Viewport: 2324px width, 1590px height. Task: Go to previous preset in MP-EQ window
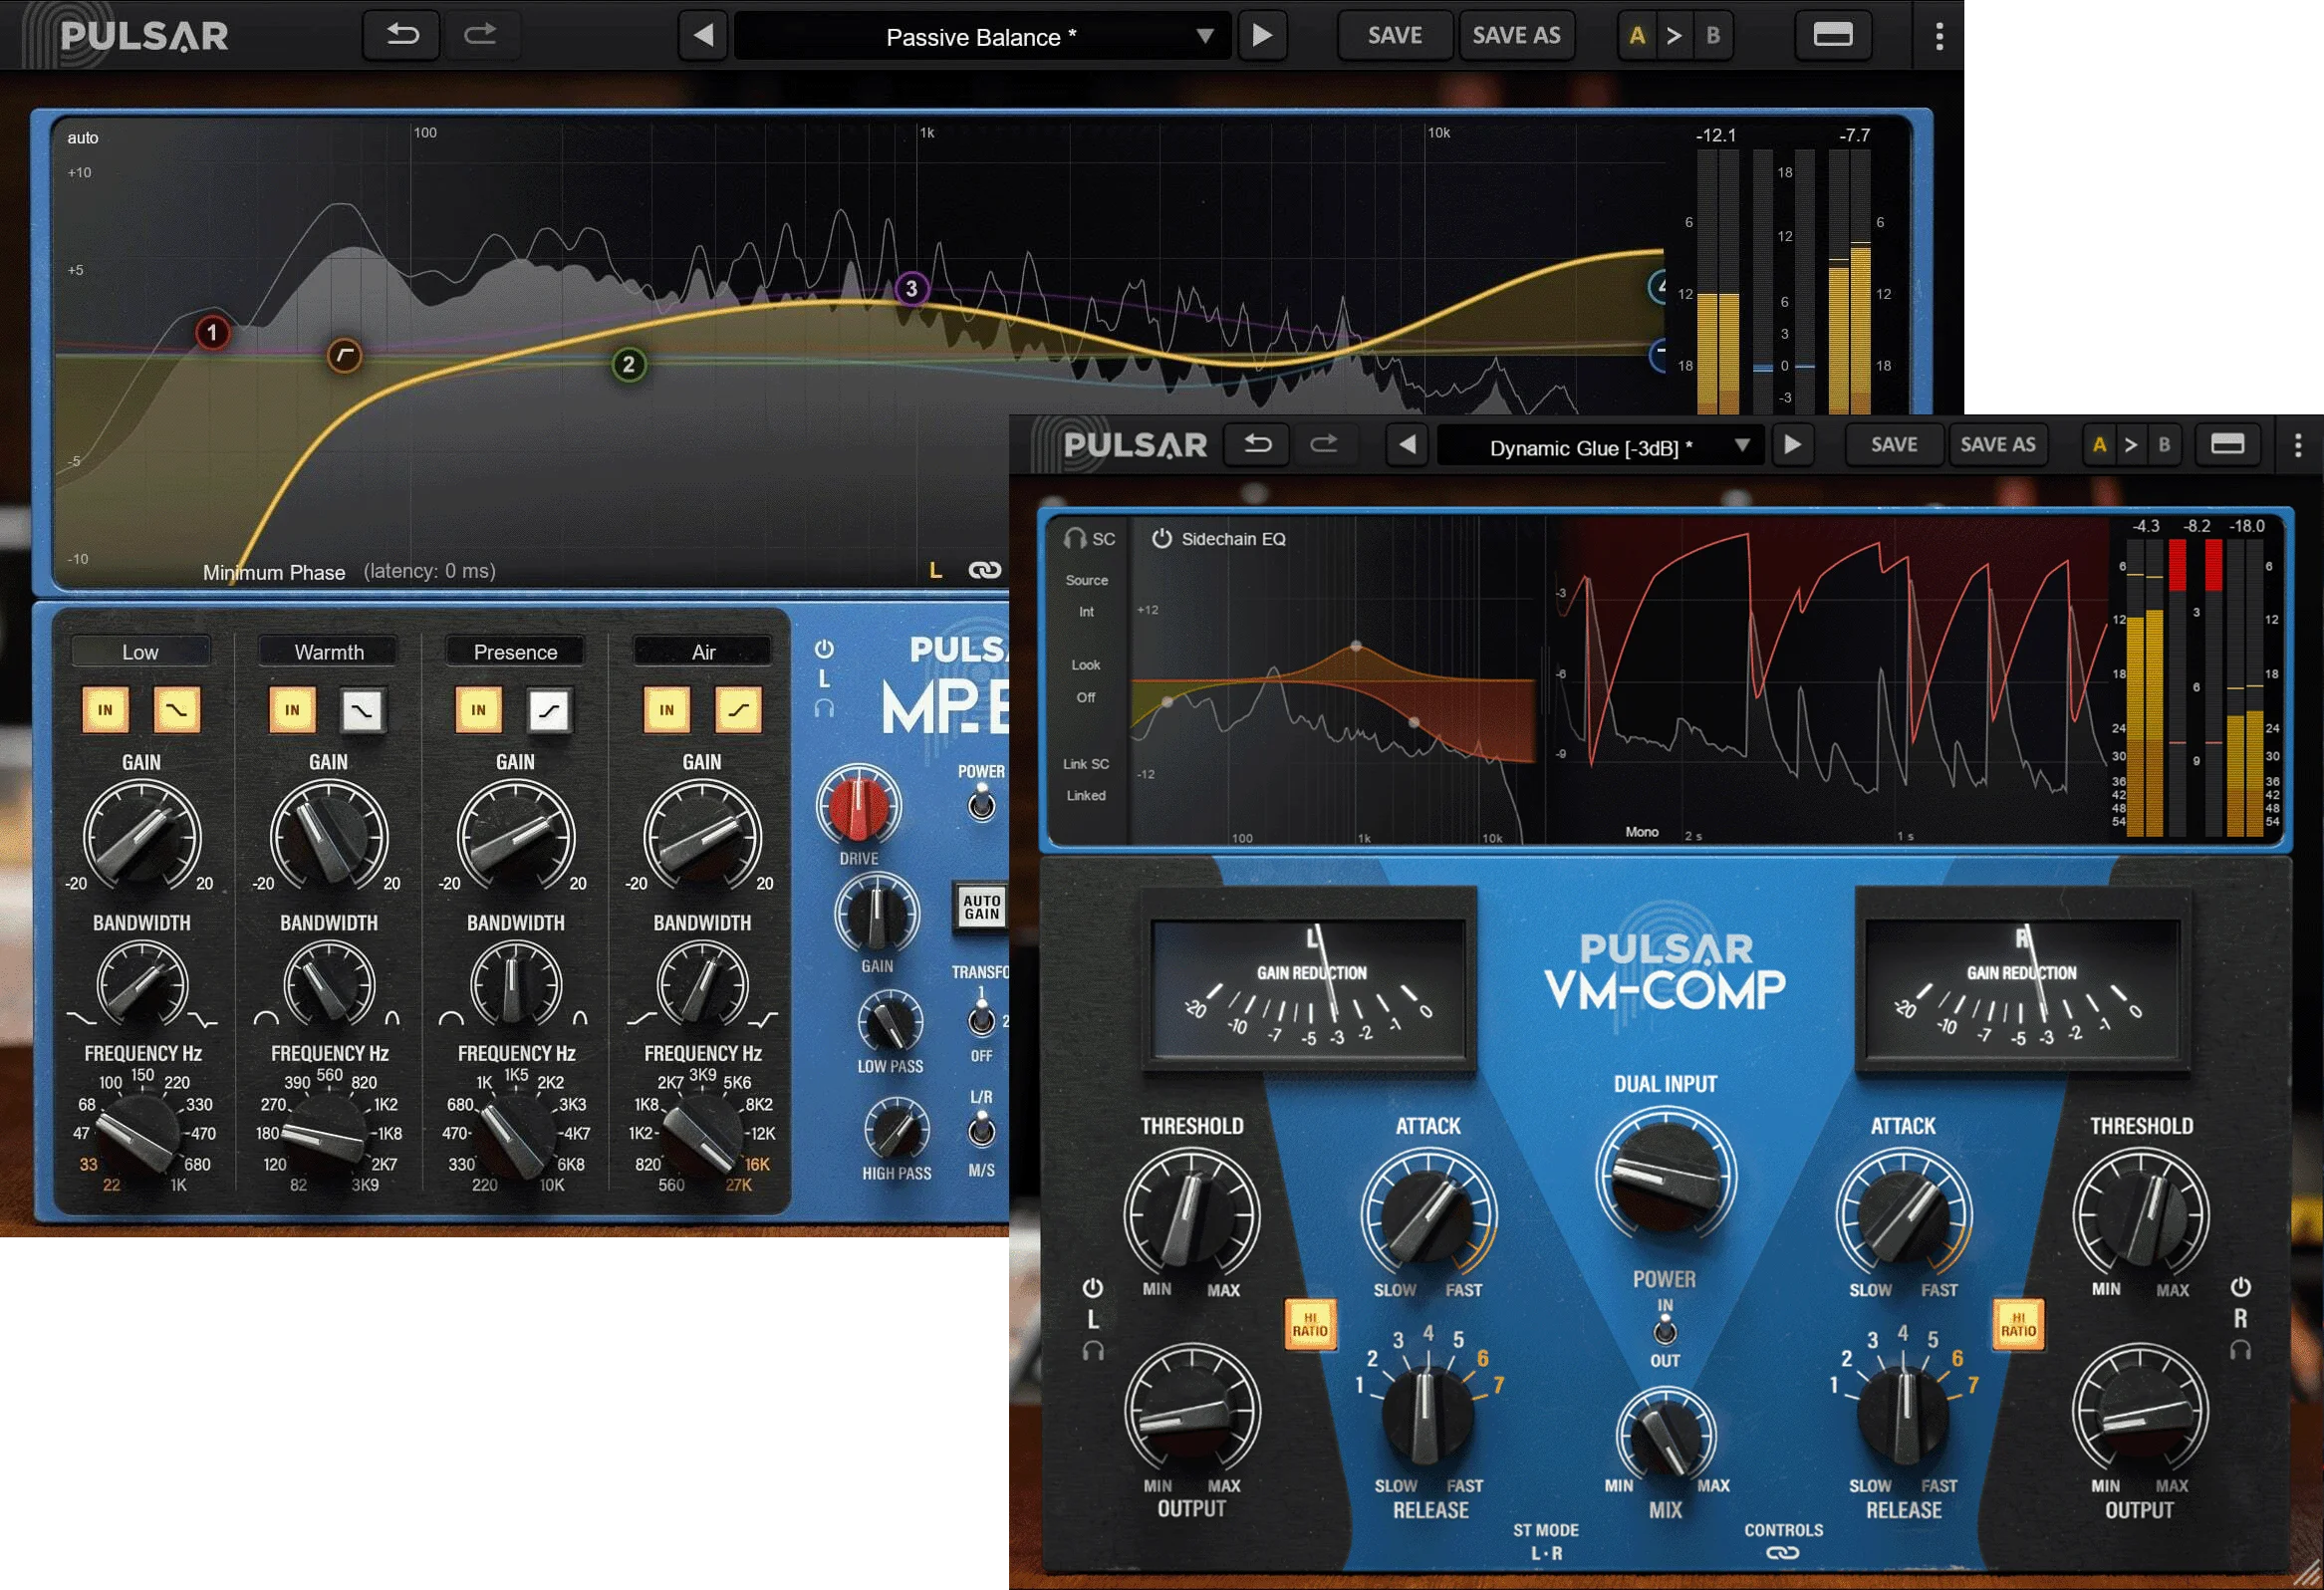703,36
